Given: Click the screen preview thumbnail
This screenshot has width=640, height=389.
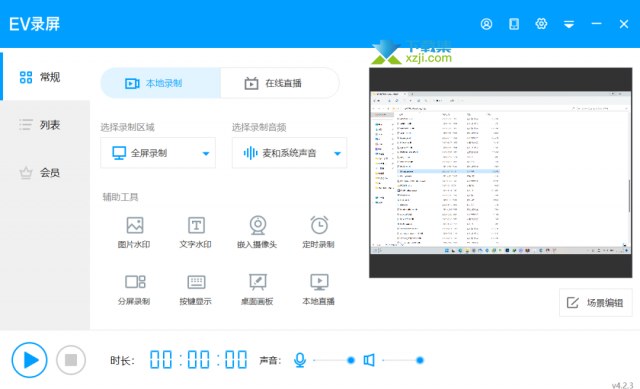Looking at the screenshot, I should coord(500,173).
